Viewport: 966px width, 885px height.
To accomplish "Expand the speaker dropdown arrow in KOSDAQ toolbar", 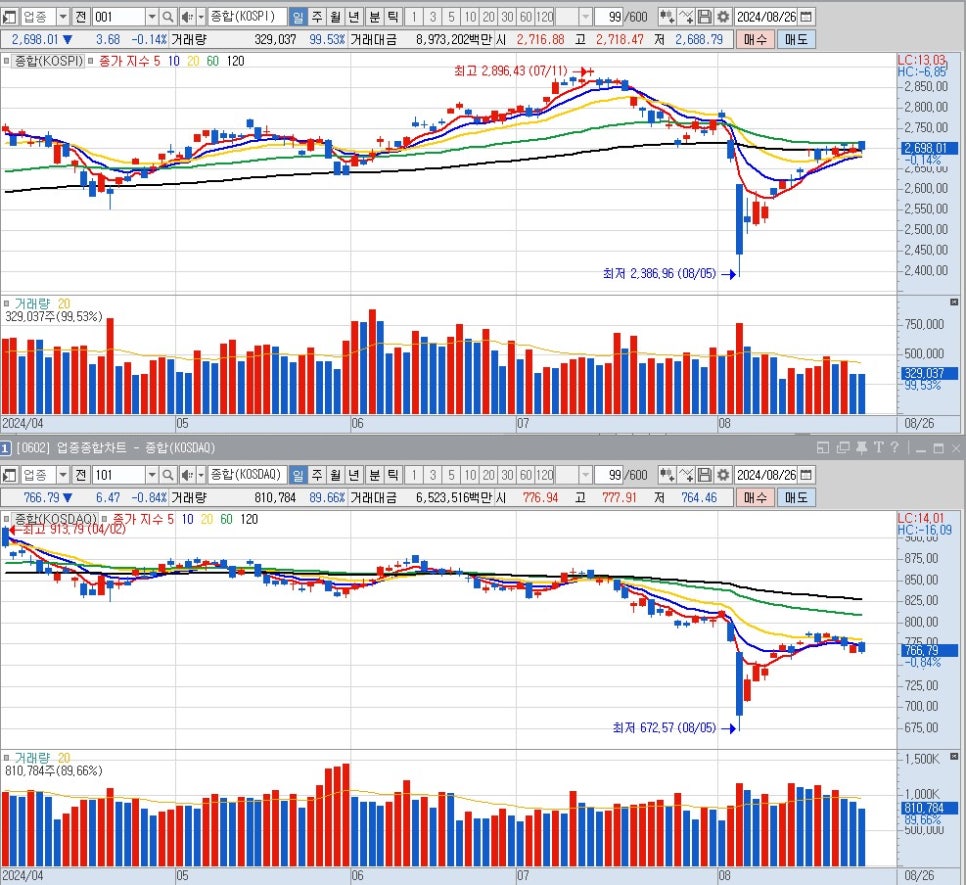I will tap(201, 475).
